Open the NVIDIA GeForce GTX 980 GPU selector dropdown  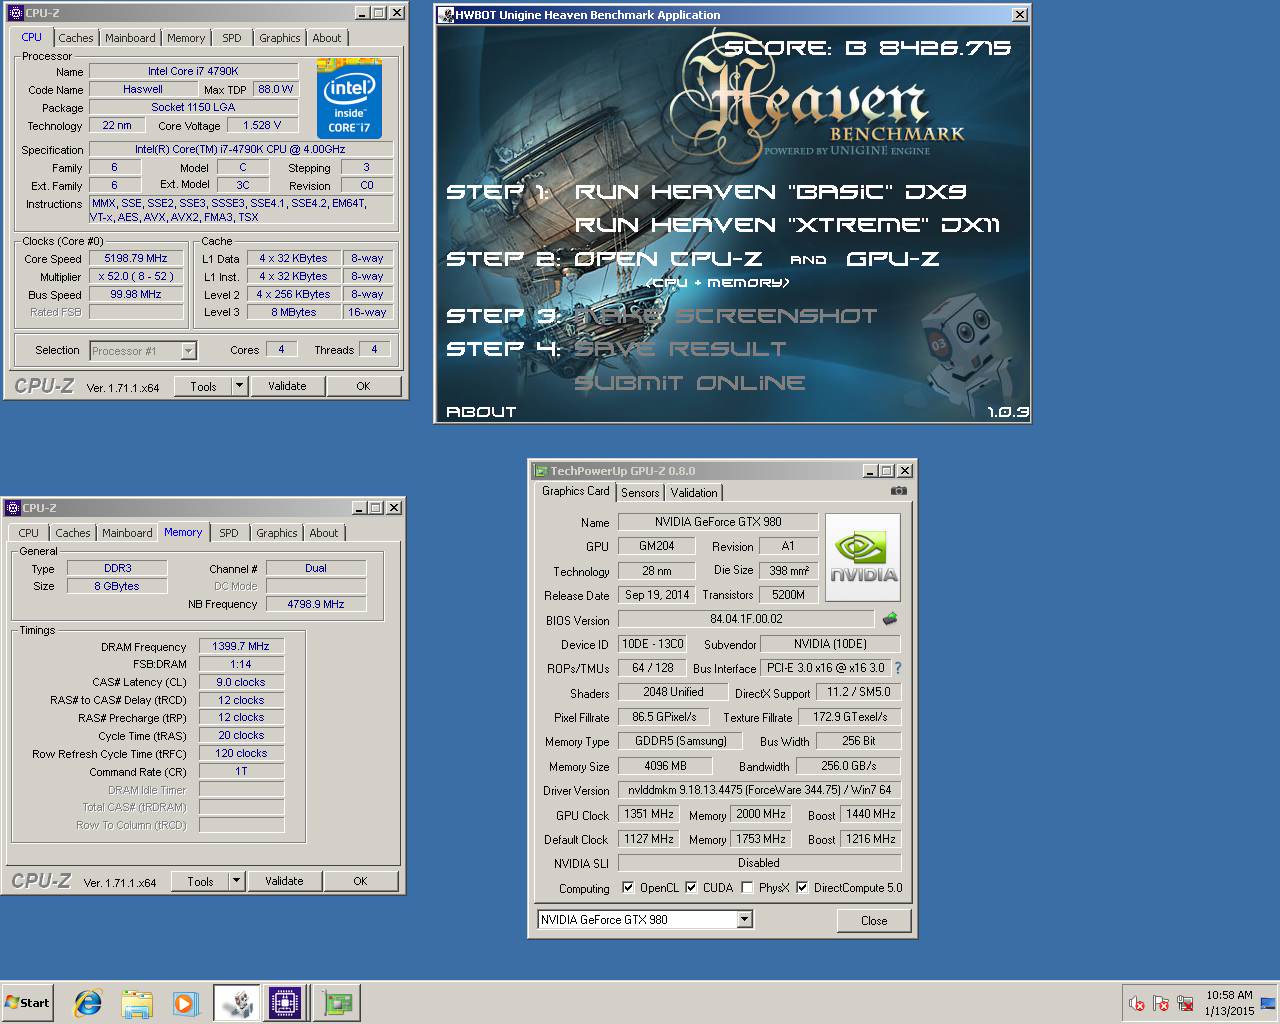pos(744,919)
